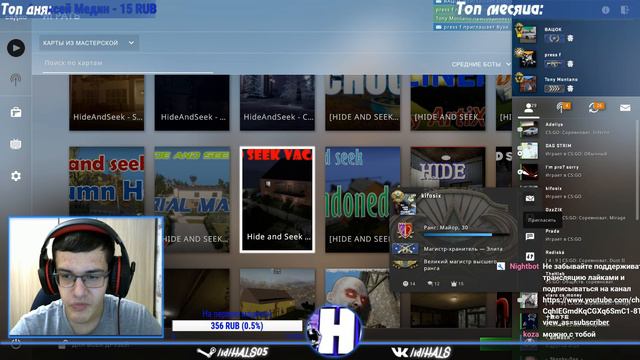
Task: Open the friends list tab icon
Action: [x=529, y=108]
